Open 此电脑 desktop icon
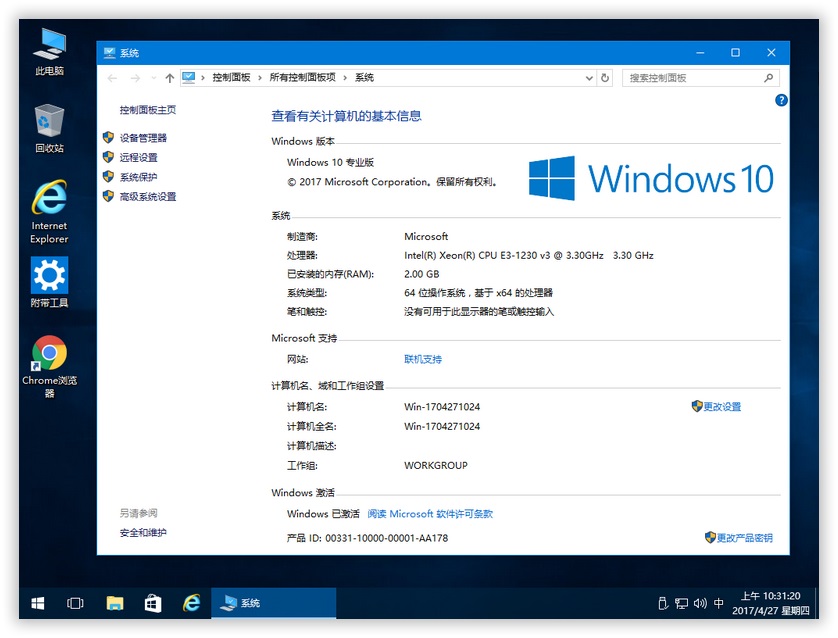Image resolution: width=838 pixels, height=638 pixels. (49, 52)
